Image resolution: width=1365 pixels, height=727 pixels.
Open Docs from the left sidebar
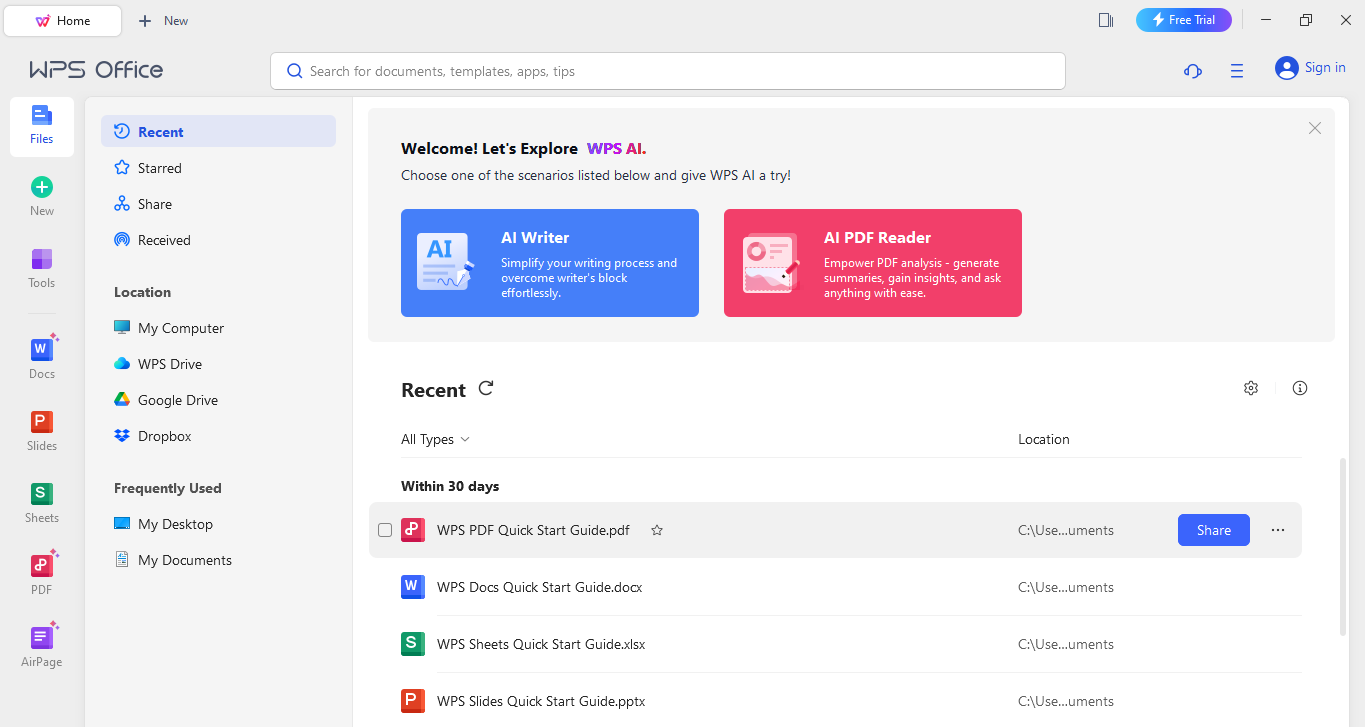[42, 358]
